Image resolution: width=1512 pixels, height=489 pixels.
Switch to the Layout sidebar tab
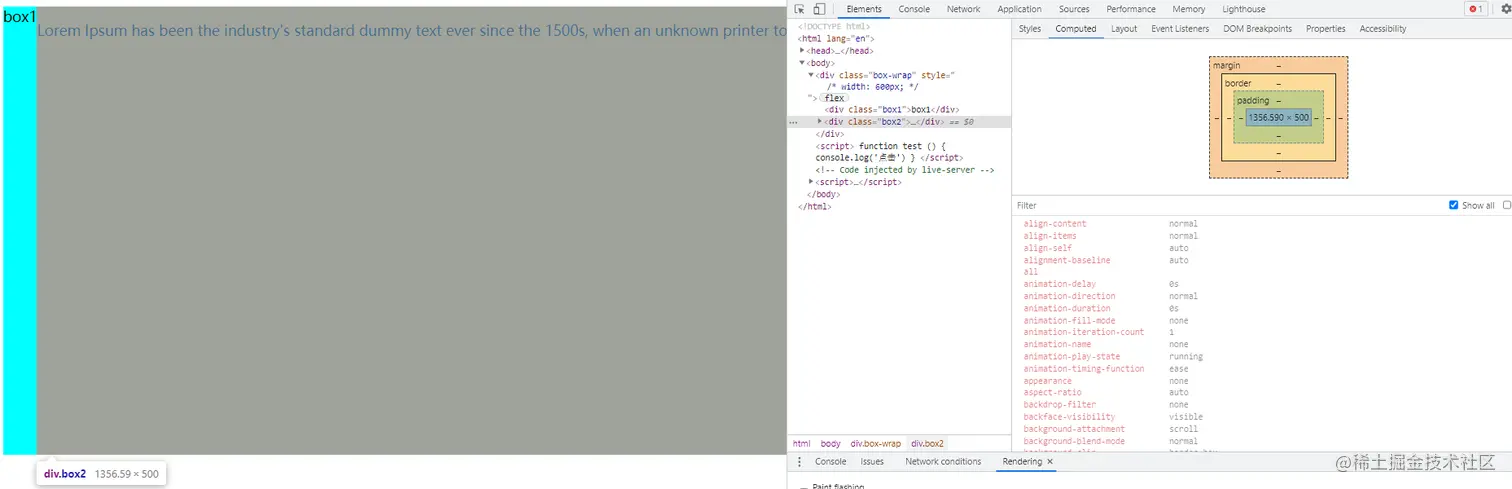(x=1124, y=29)
